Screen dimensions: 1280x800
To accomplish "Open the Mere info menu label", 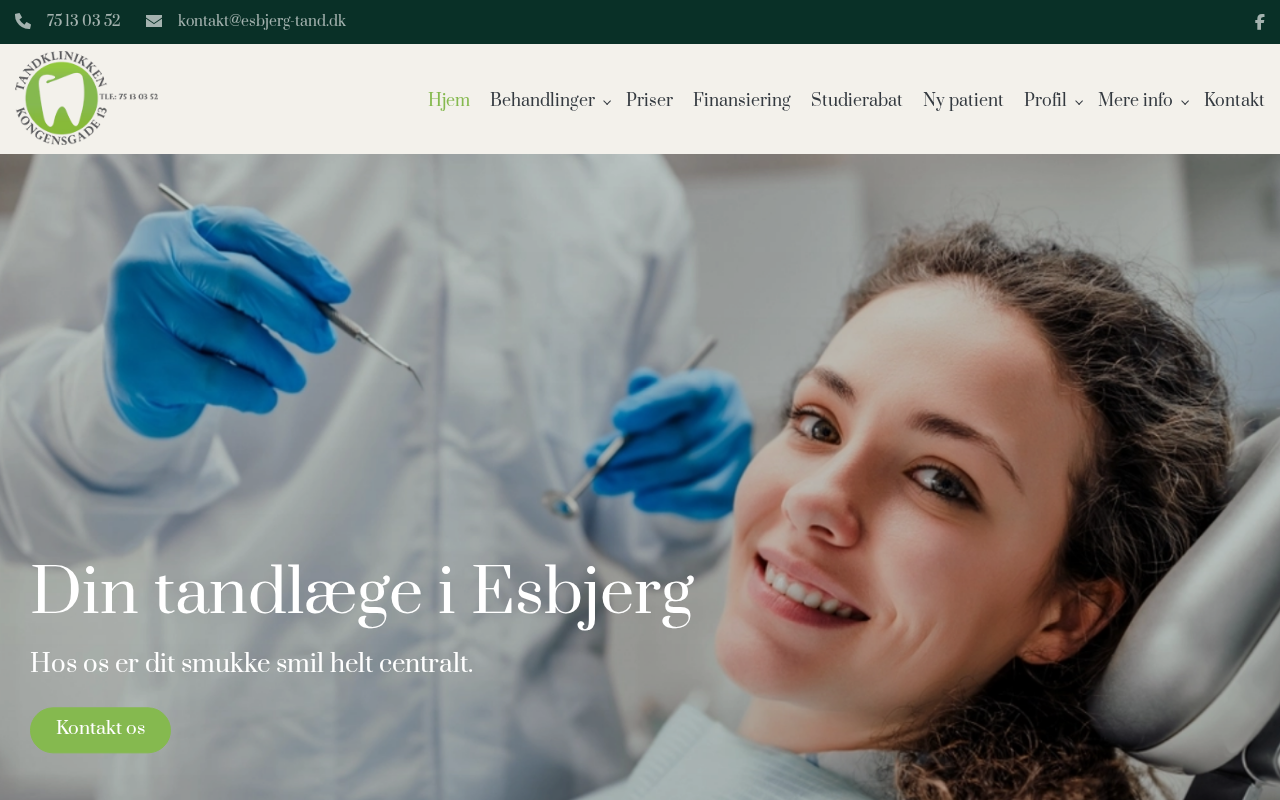I will pos(1135,101).
